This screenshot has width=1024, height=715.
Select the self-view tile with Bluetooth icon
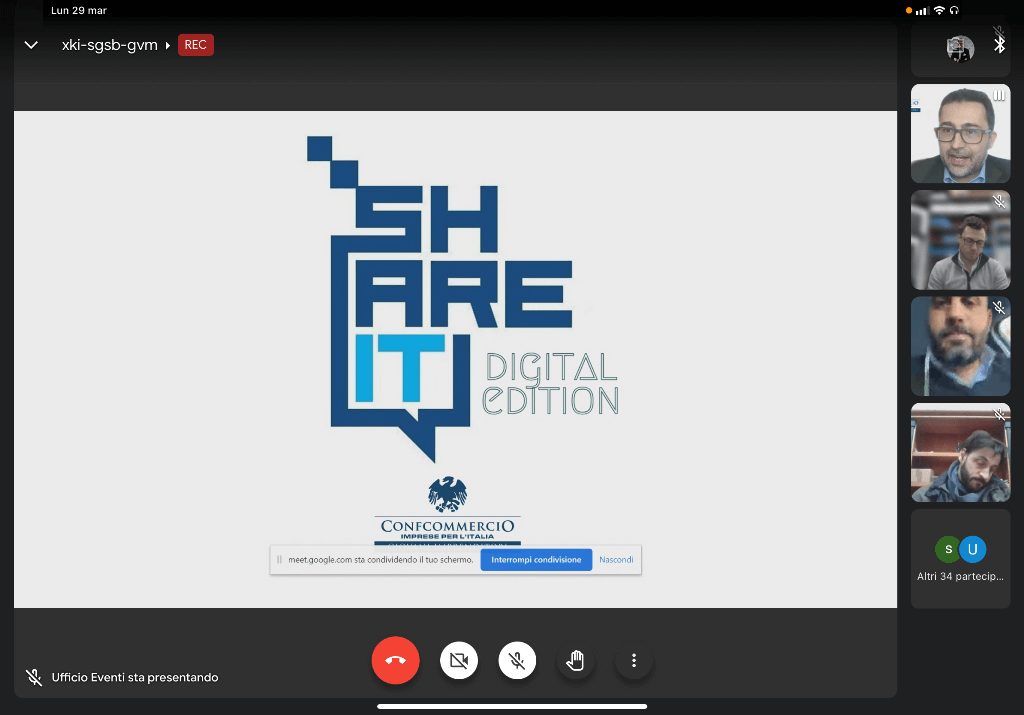pos(960,48)
